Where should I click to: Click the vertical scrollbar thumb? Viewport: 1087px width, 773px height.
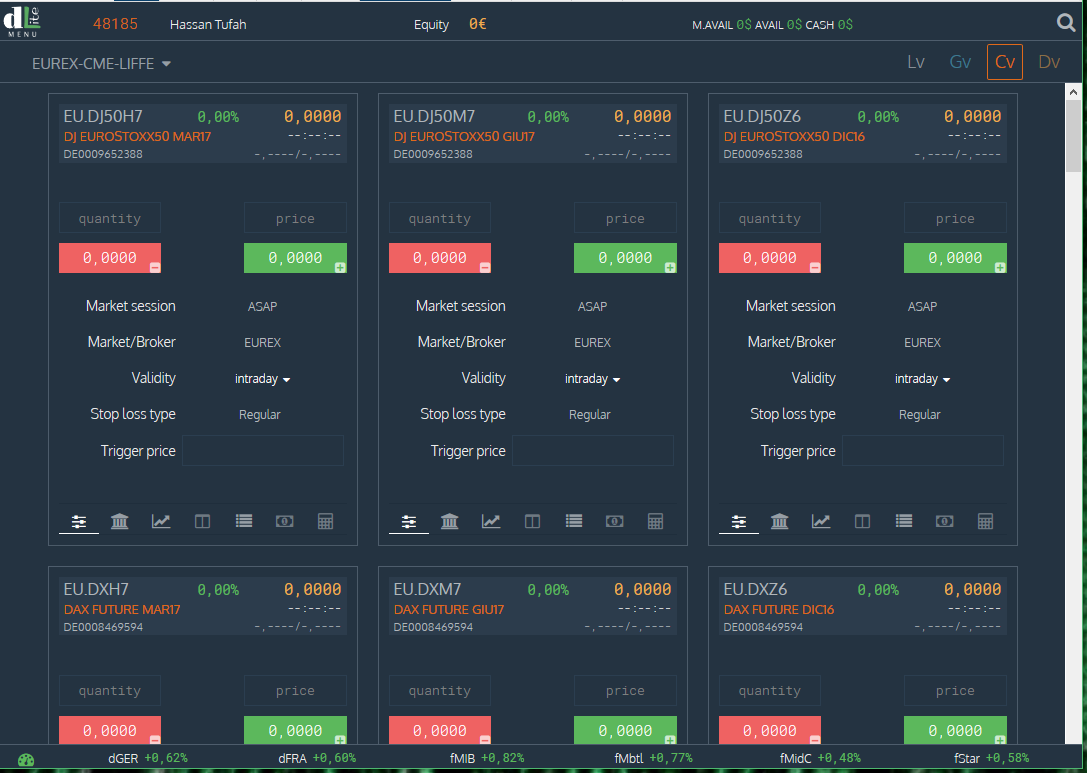(1073, 136)
